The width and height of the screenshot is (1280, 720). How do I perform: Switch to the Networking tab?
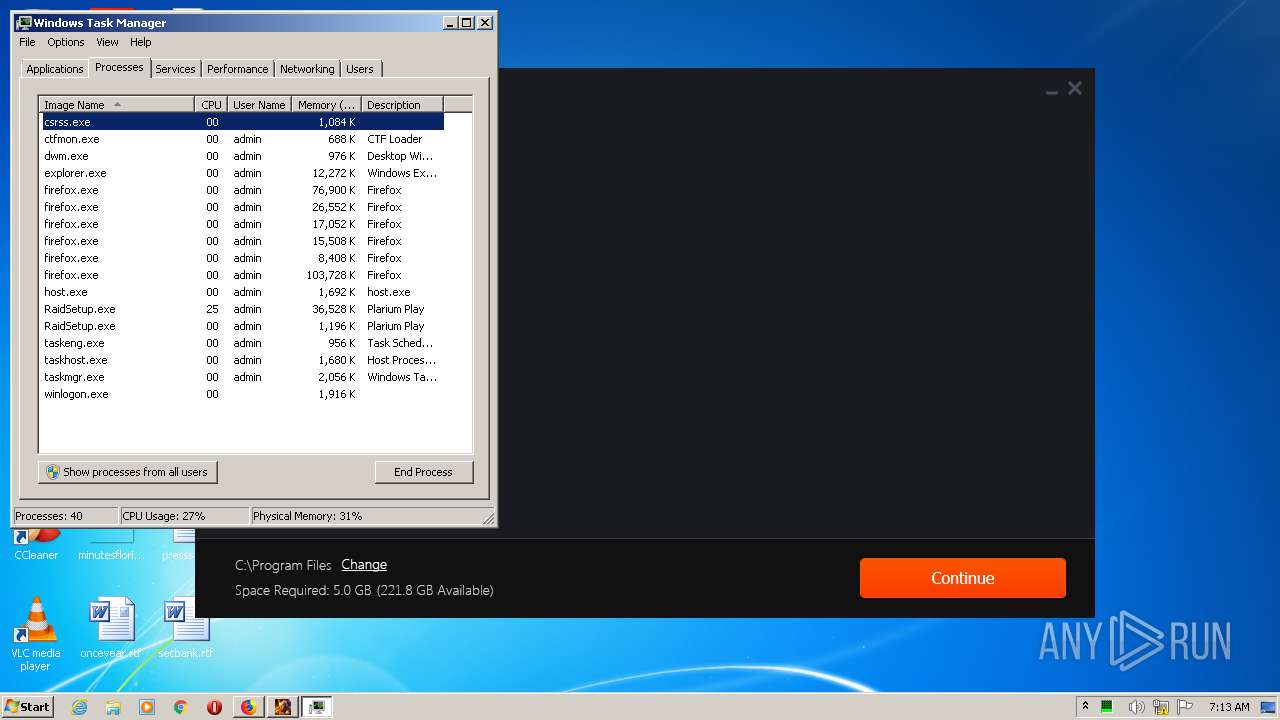click(x=307, y=69)
